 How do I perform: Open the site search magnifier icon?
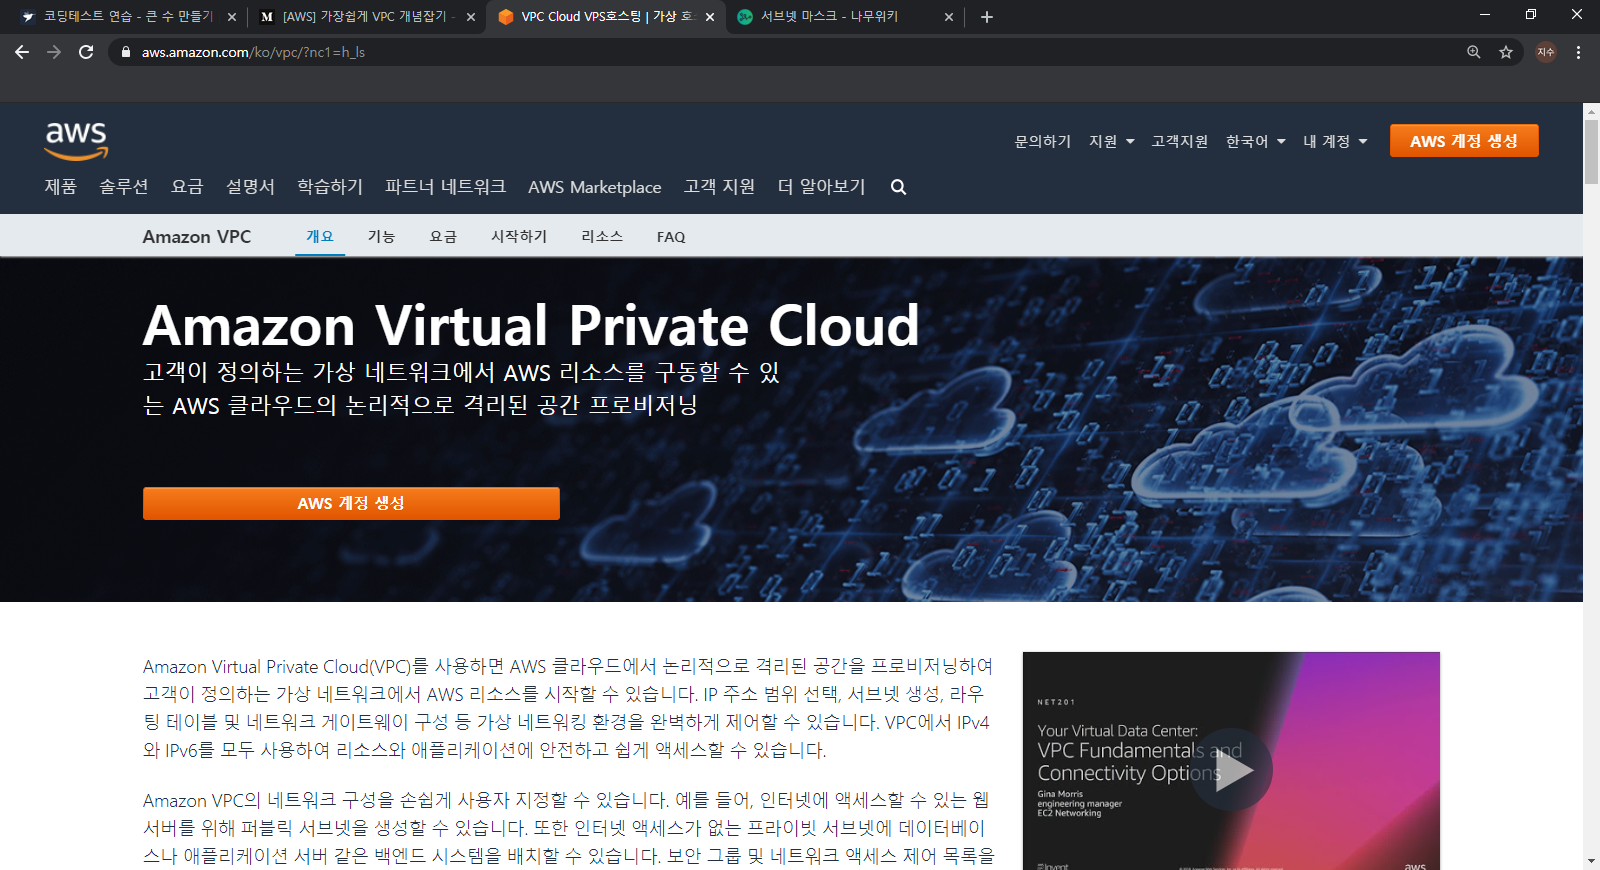[898, 187]
